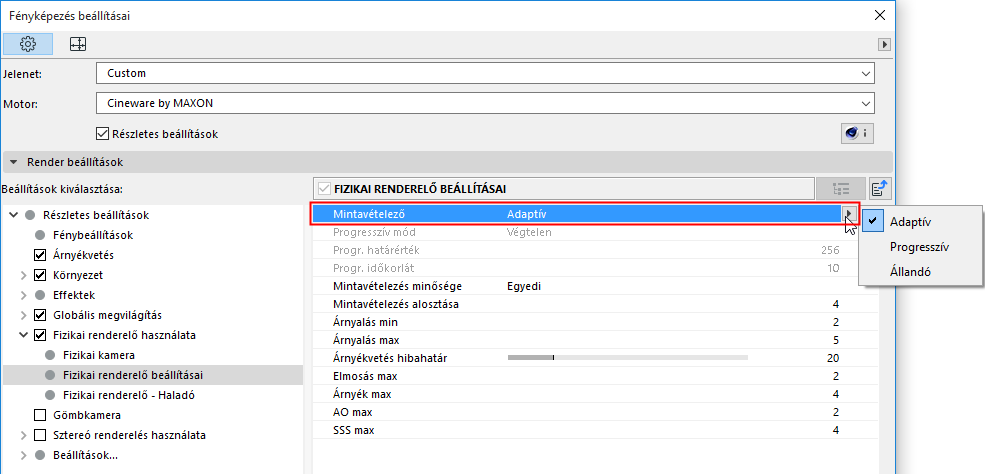Expand the Effektek tree node
This screenshot has height=474, width=985.
pos(23,295)
